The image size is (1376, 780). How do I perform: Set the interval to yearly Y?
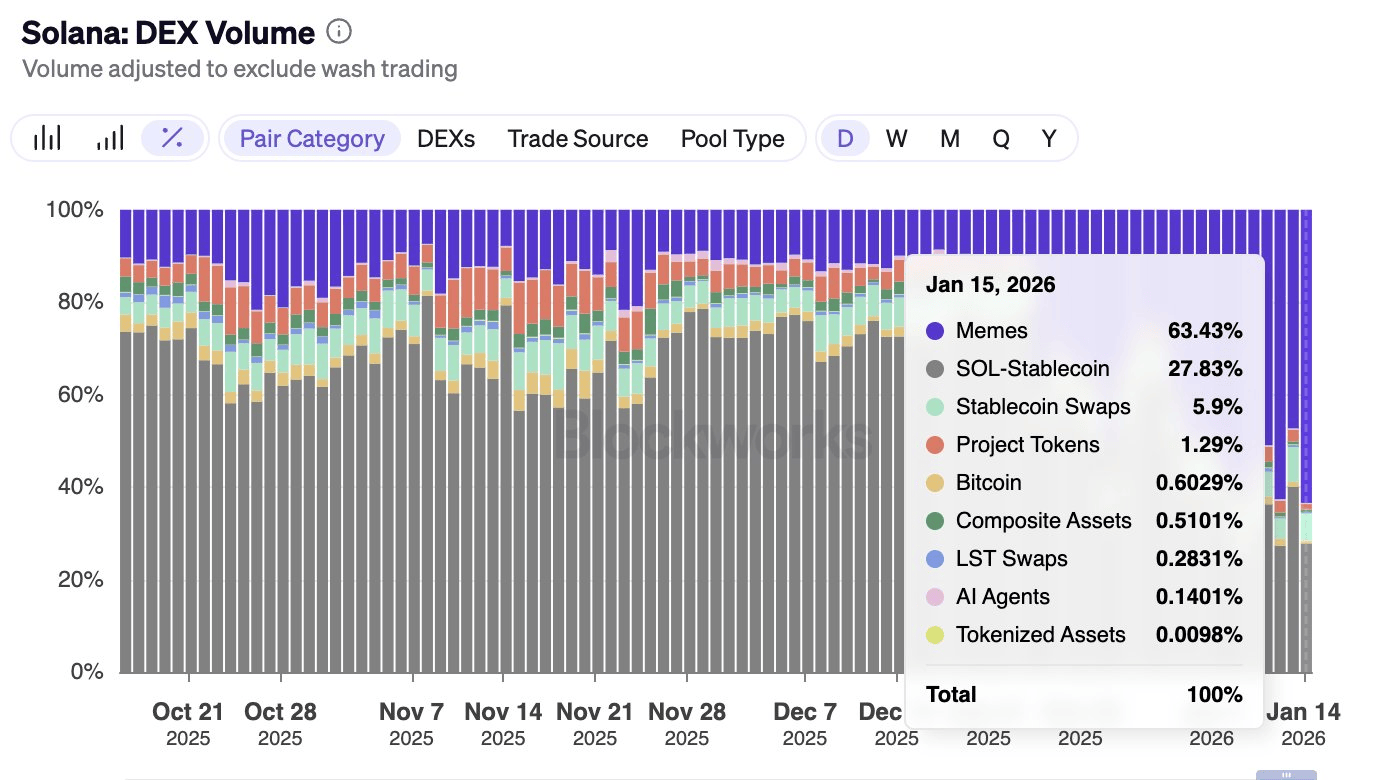(x=1048, y=138)
